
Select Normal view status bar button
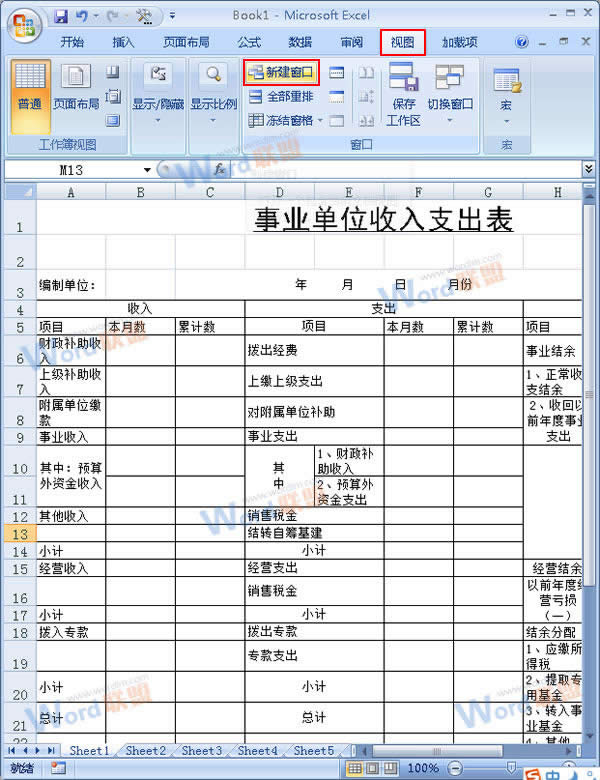tap(354, 769)
